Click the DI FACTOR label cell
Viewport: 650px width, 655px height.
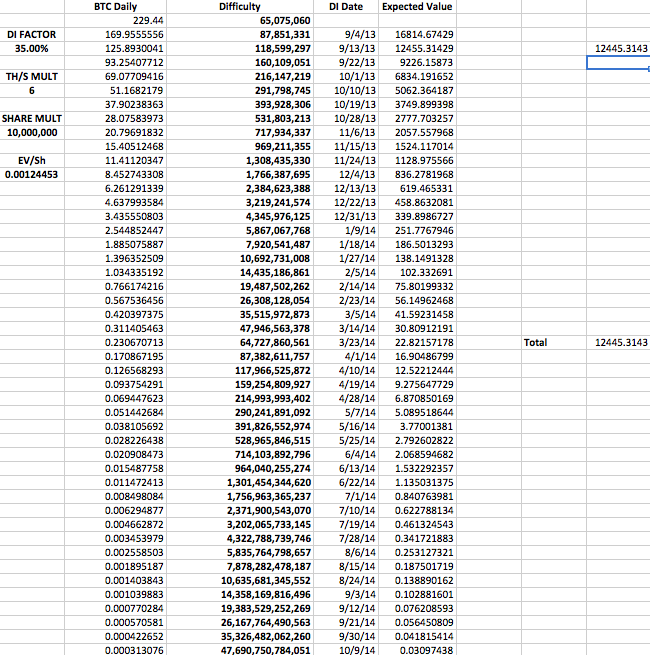click(x=32, y=35)
